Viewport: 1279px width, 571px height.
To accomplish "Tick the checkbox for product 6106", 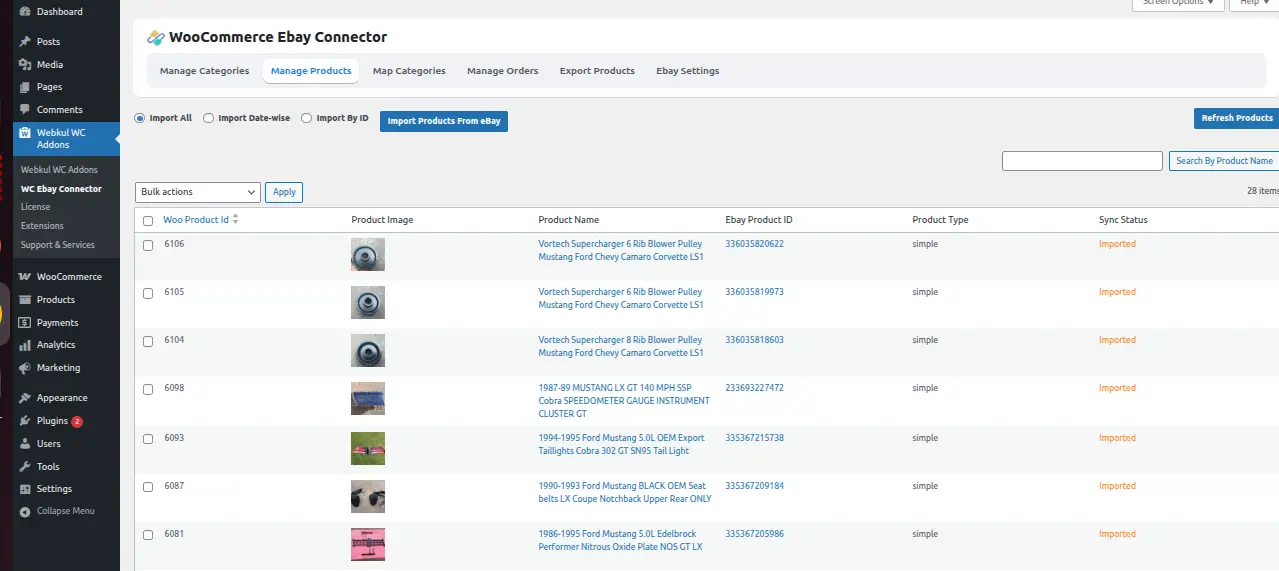I will point(148,245).
